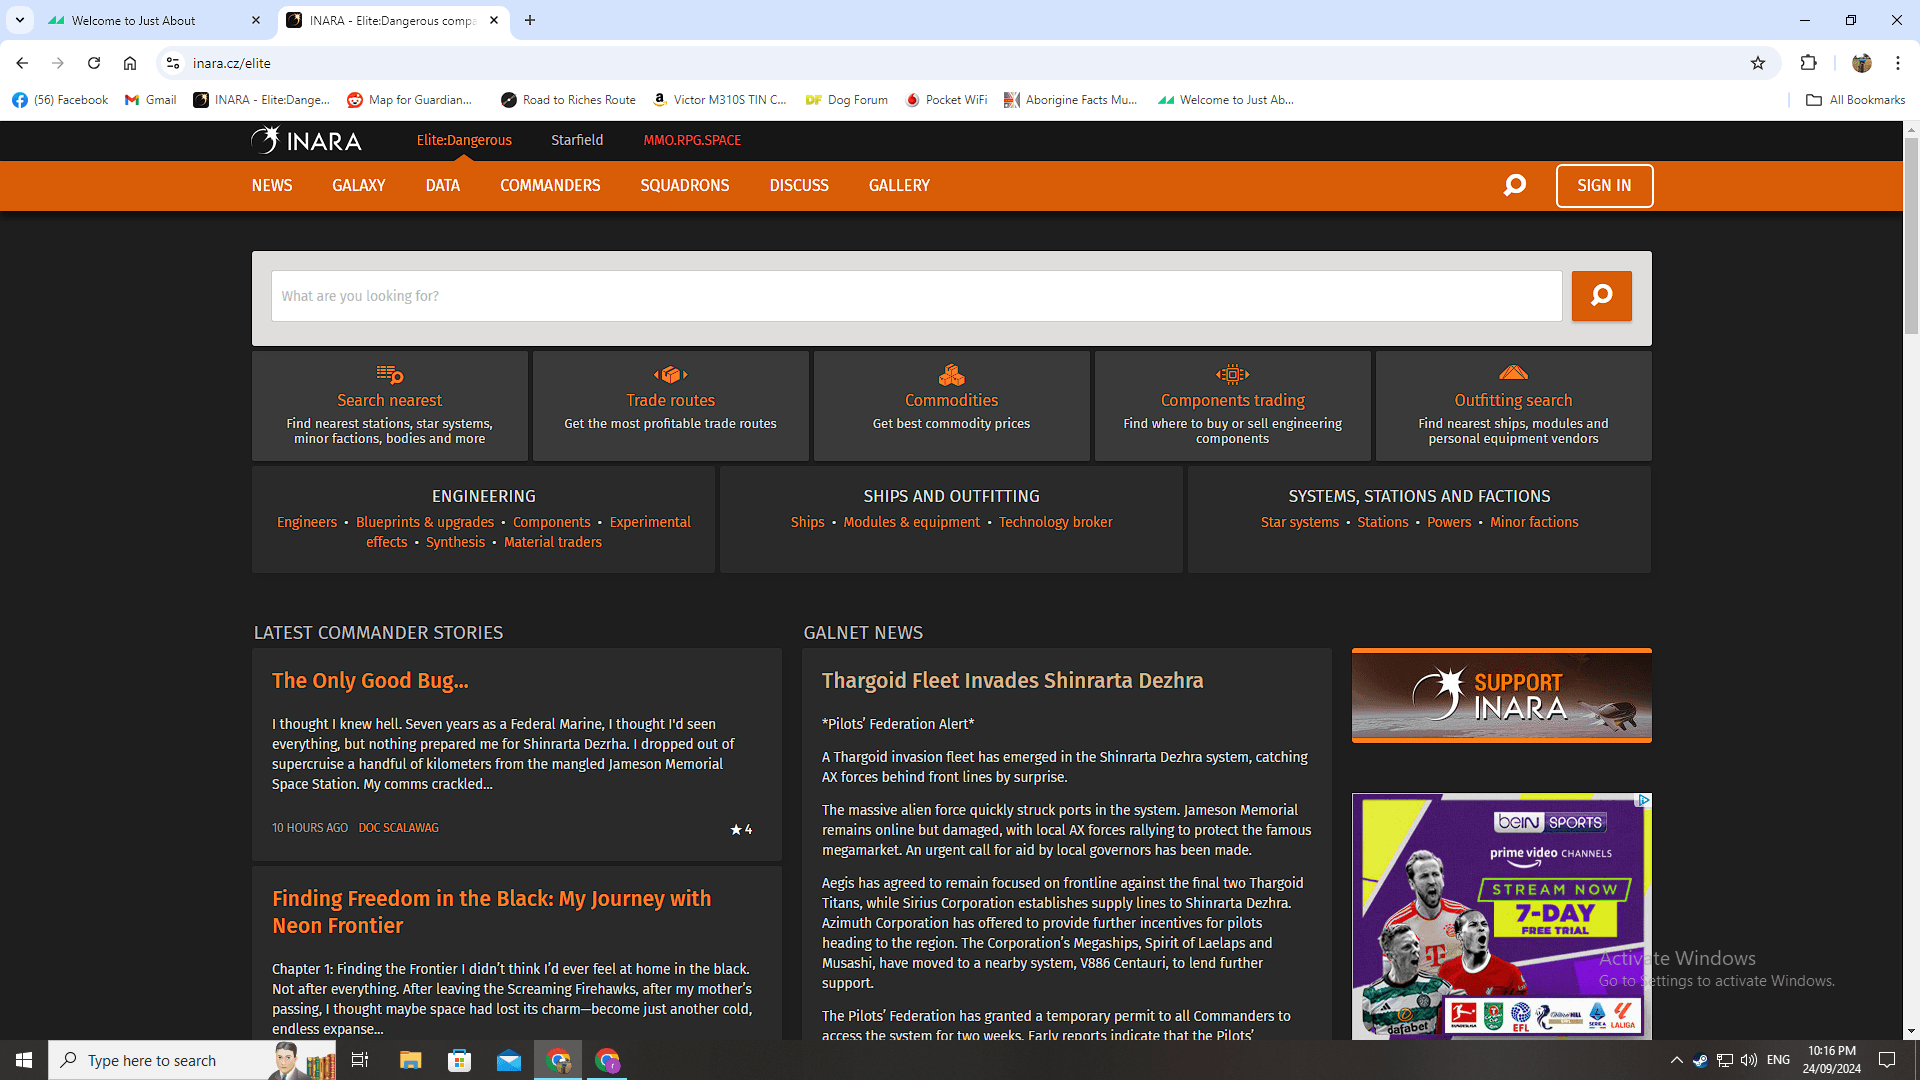Open header search magnifier icon
Screen dimensions: 1920x1080
point(1514,185)
